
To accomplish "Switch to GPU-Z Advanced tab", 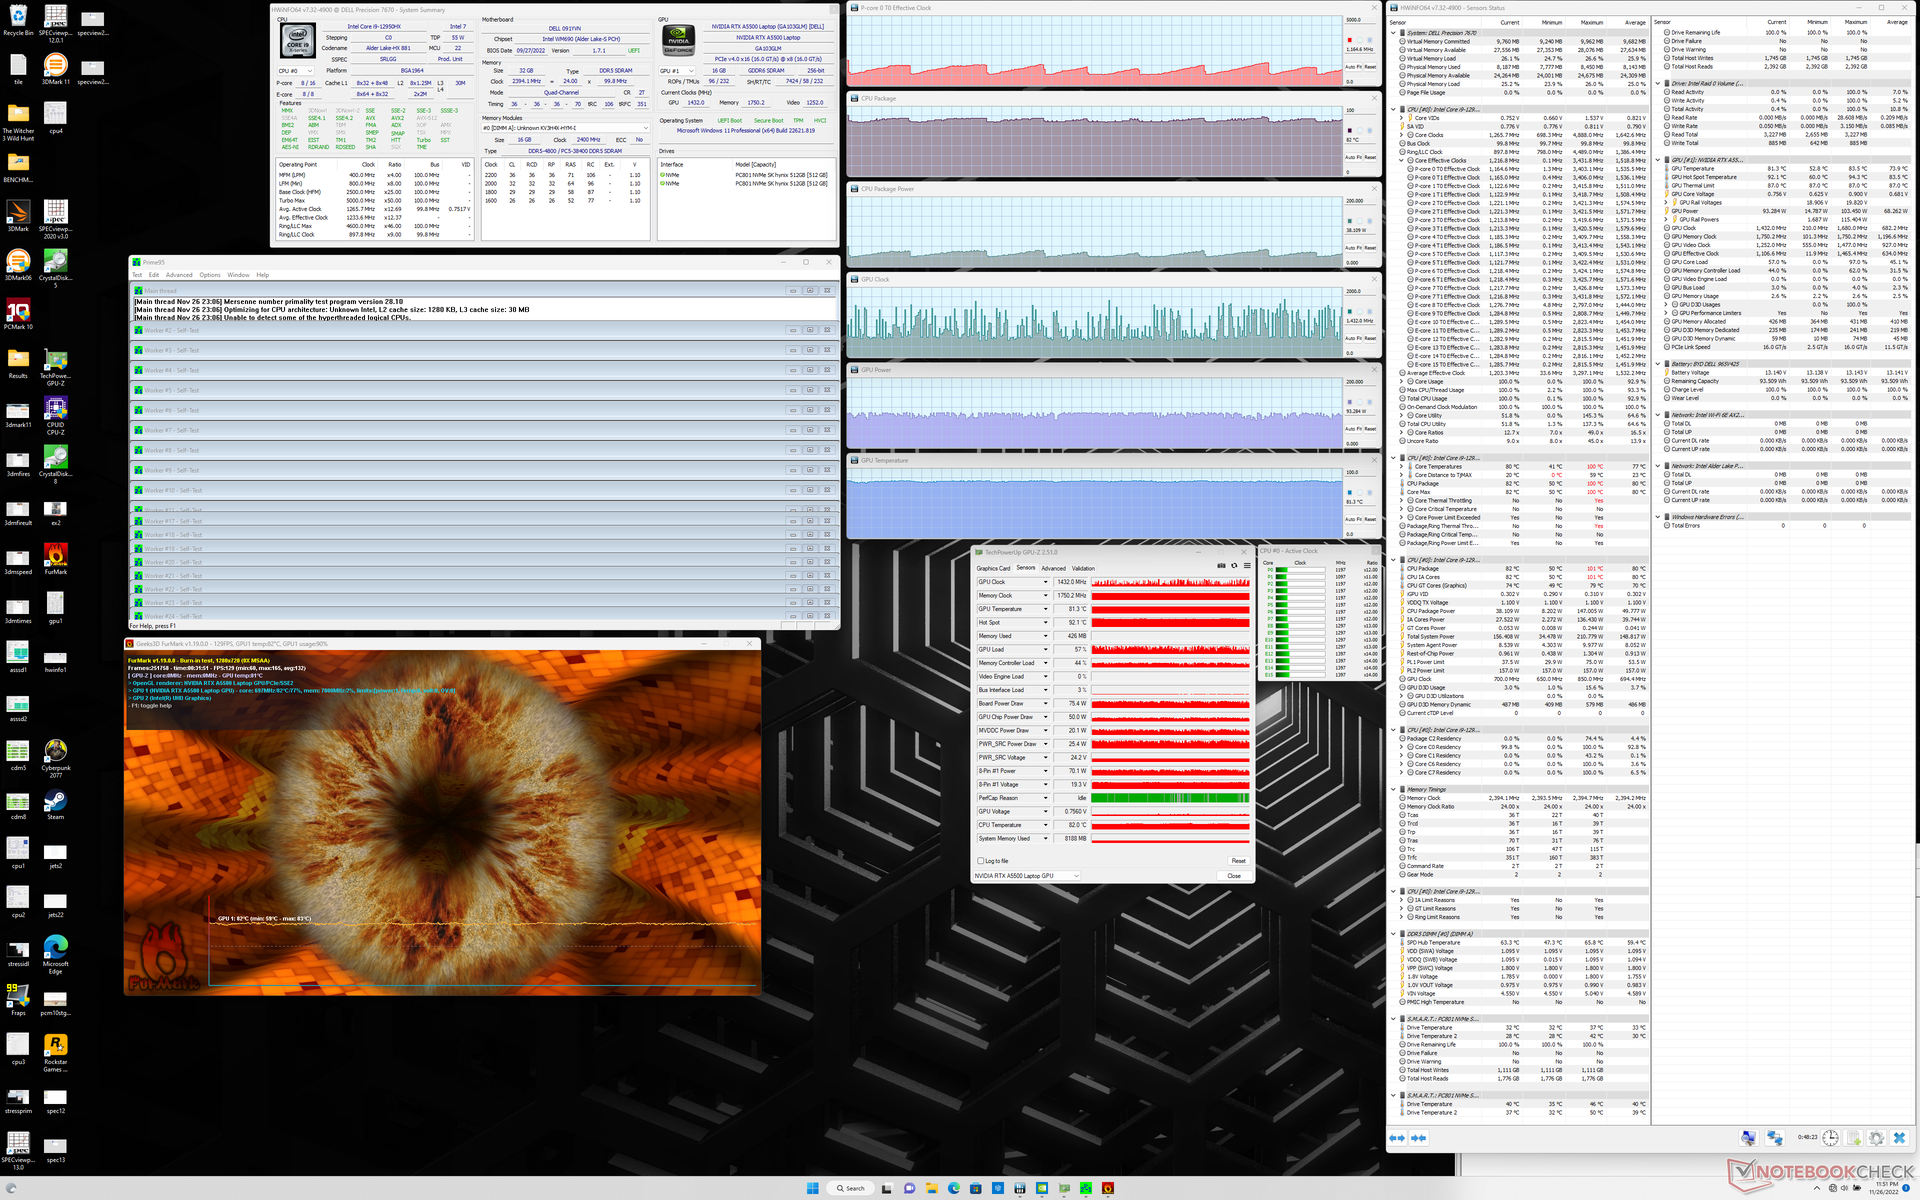I will 1053,568.
